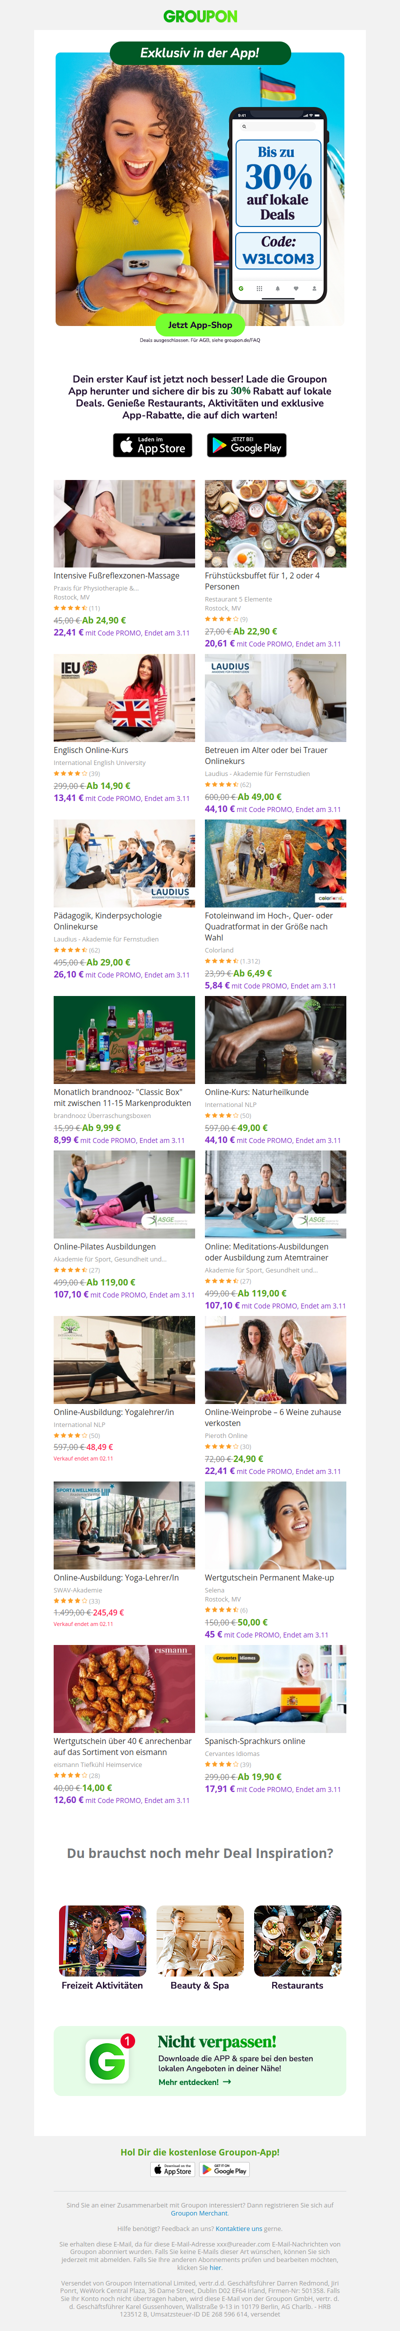Screen dimensions: 400x2331
Task: Open the Frühstücksbuffet deal title
Action: click(x=262, y=581)
